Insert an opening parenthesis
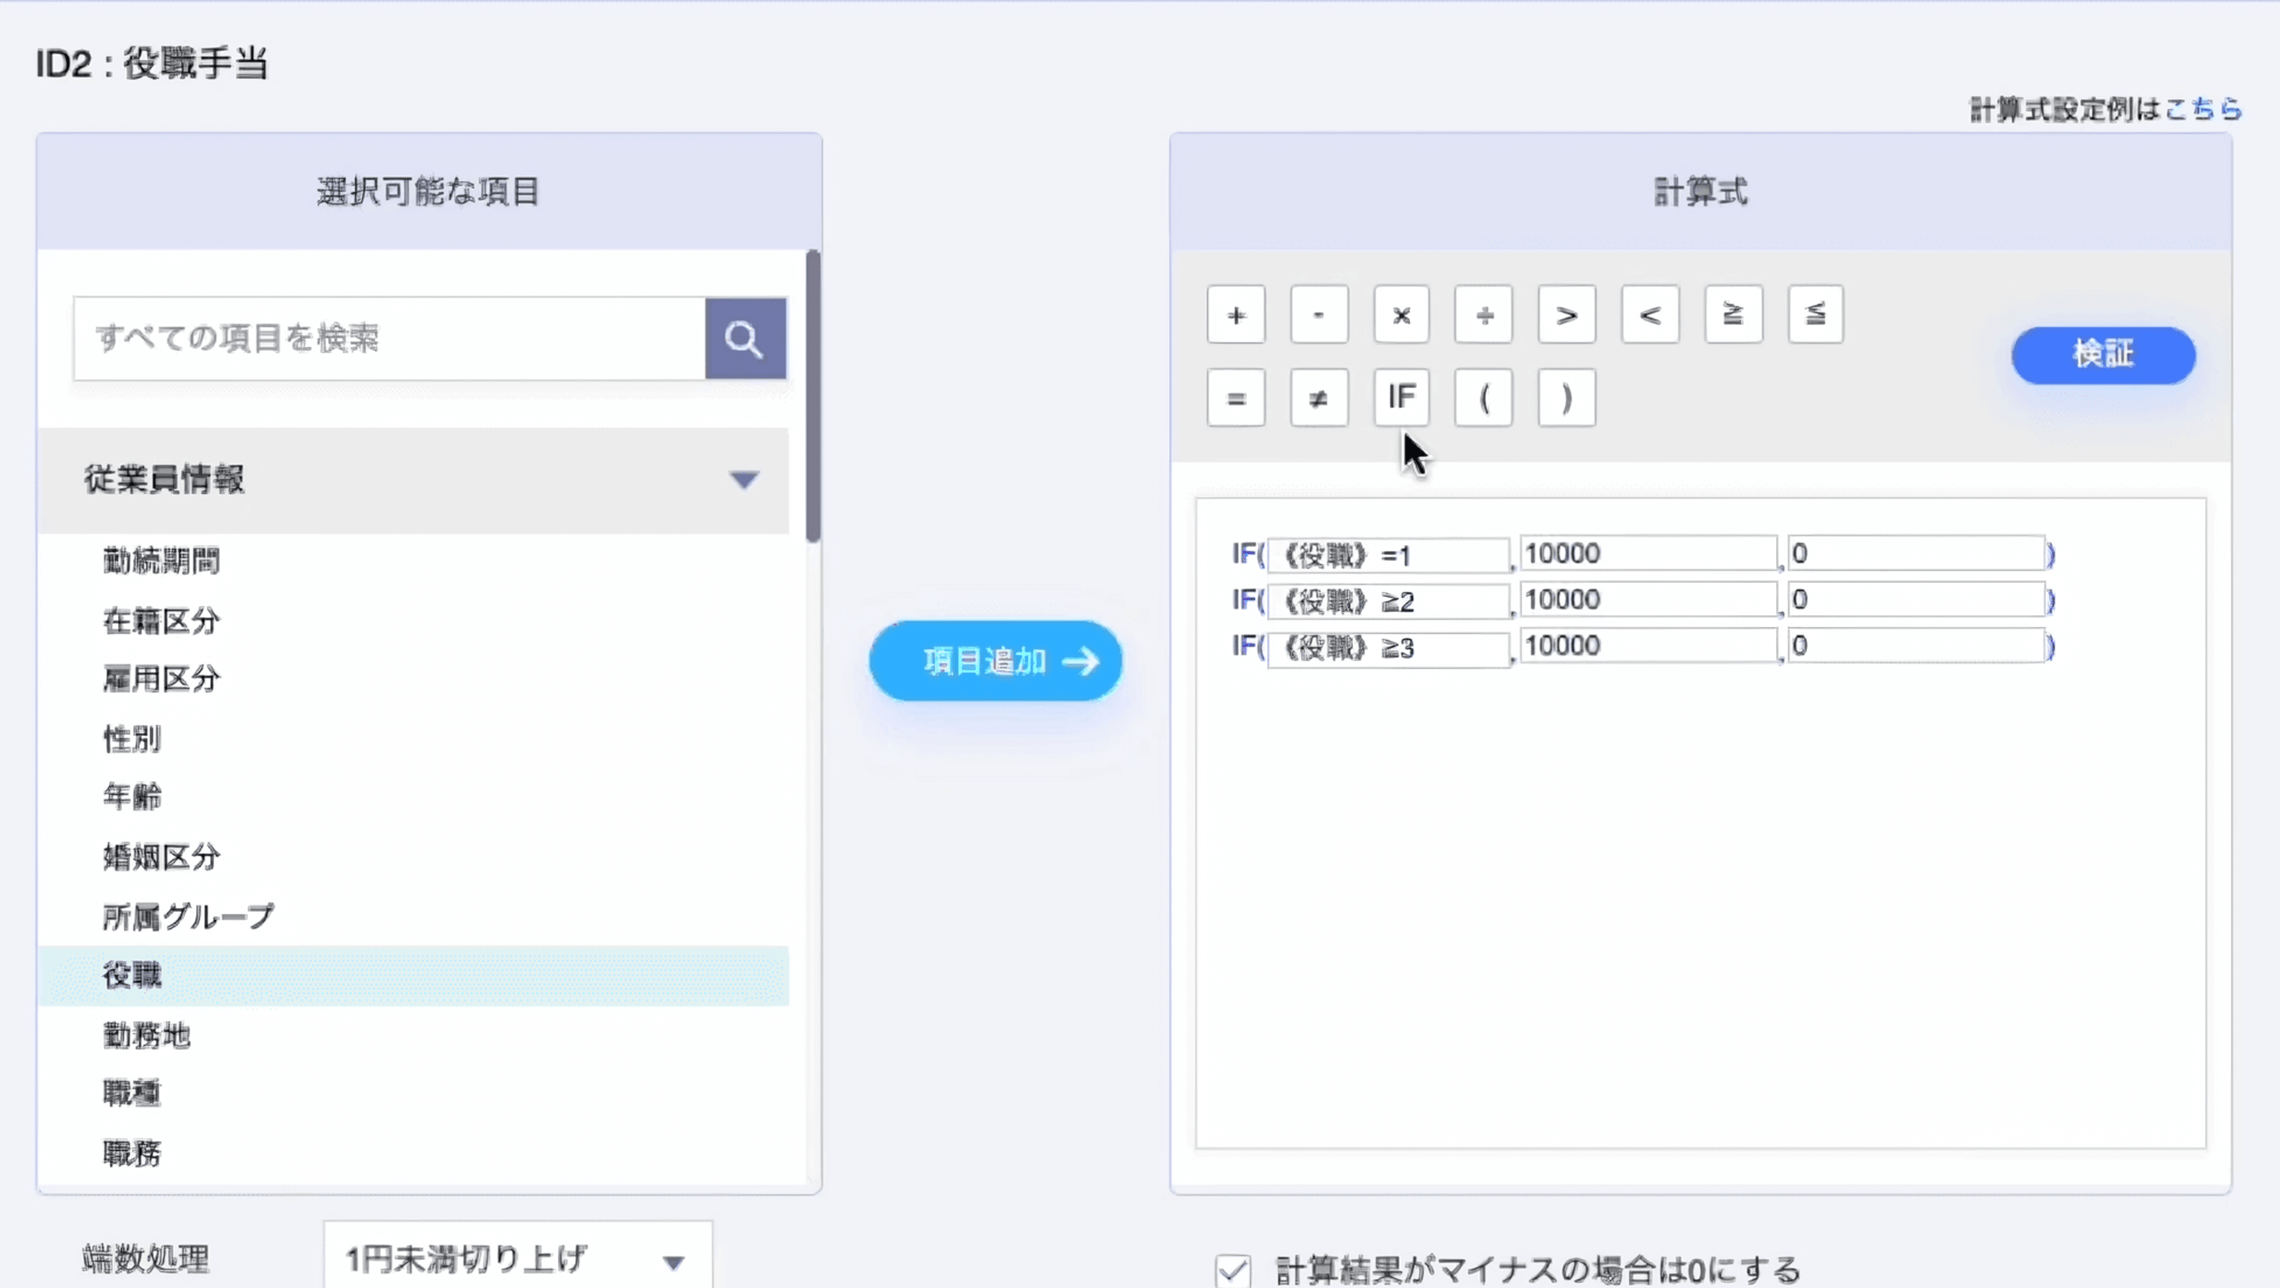This screenshot has height=1288, width=2280. pos(1484,398)
